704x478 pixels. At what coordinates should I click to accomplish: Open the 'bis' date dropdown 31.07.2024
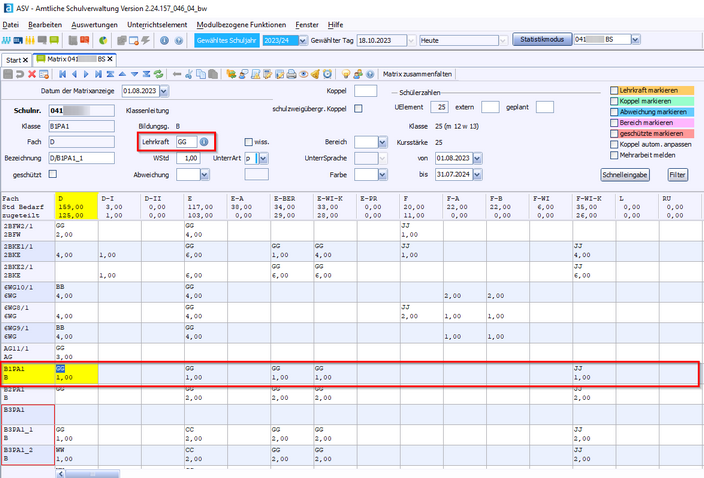coord(478,175)
